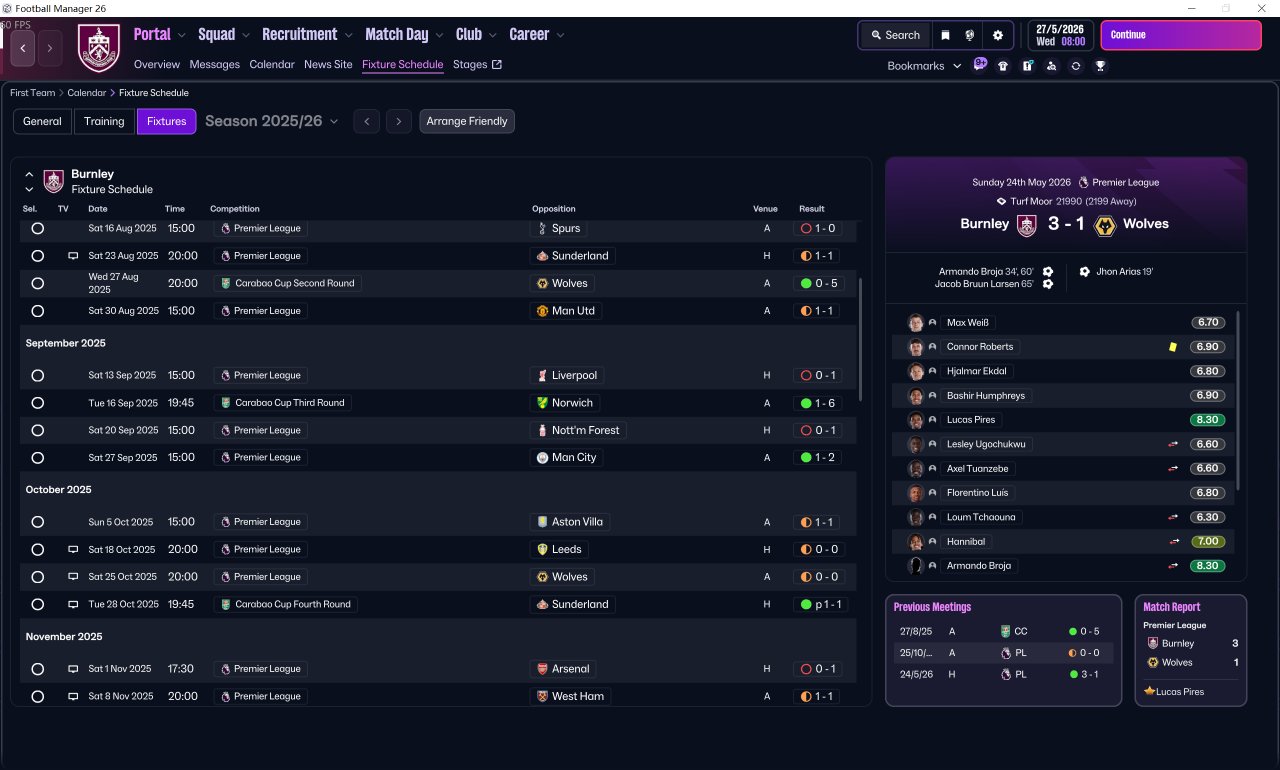Image resolution: width=1280 pixels, height=770 pixels.
Task: Go forward with the header forward arrow
Action: click(50, 47)
